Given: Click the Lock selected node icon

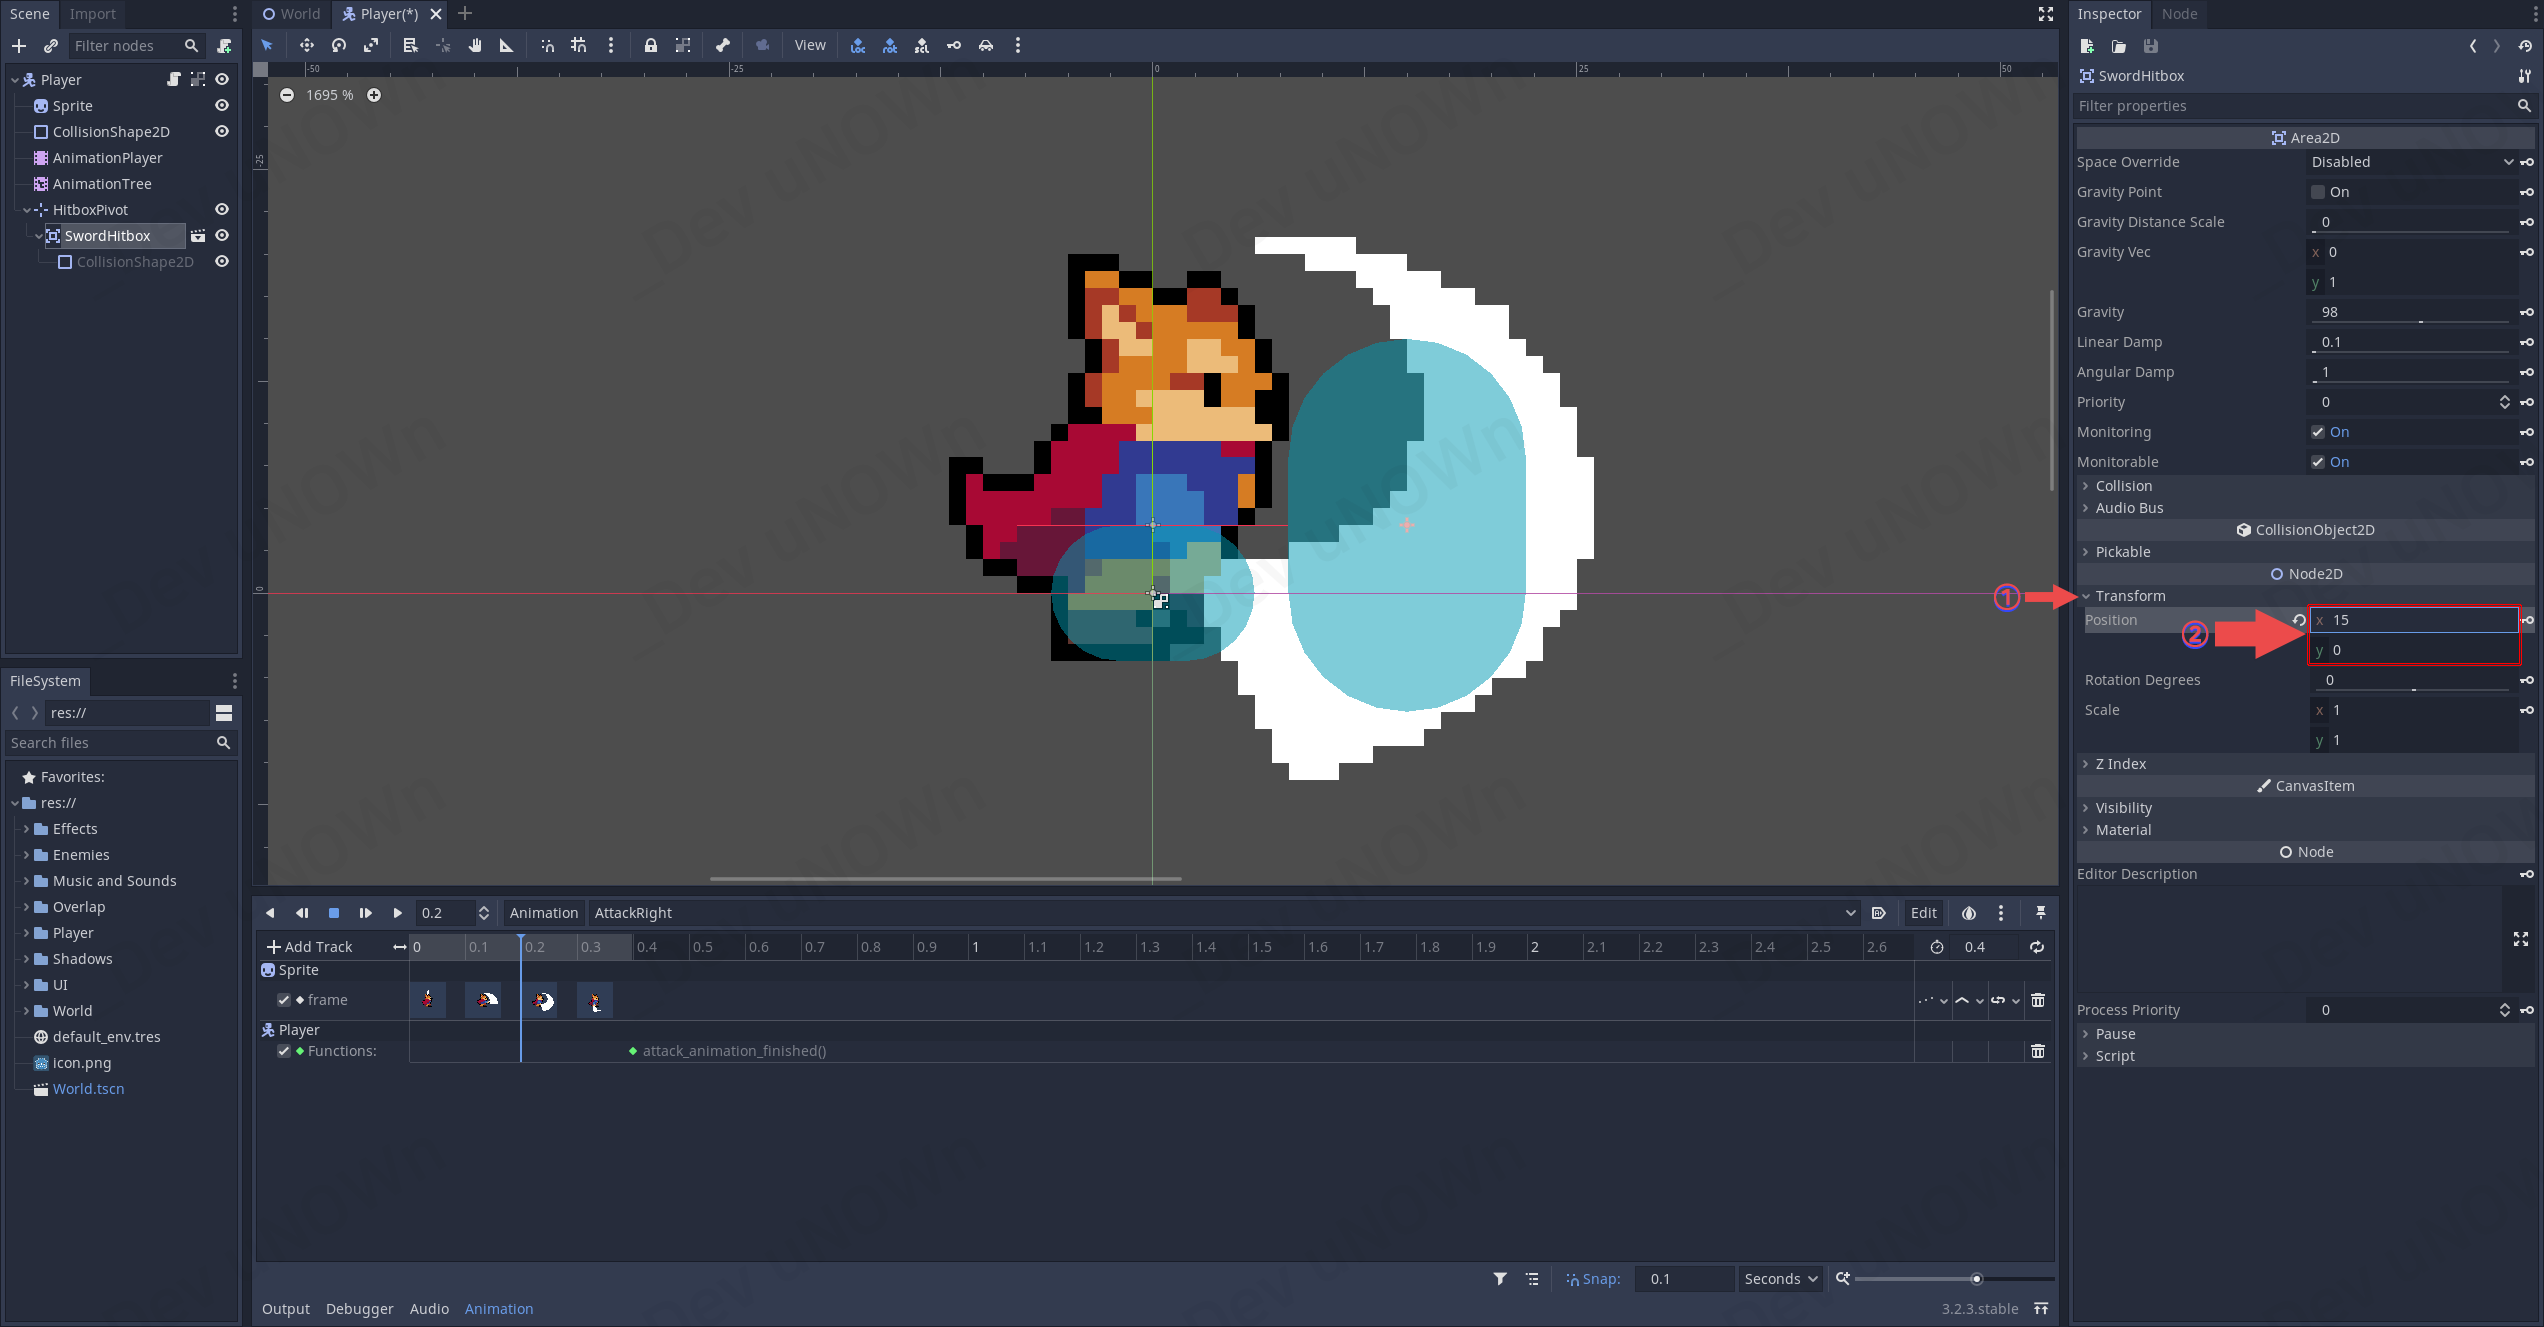Looking at the screenshot, I should (650, 45).
